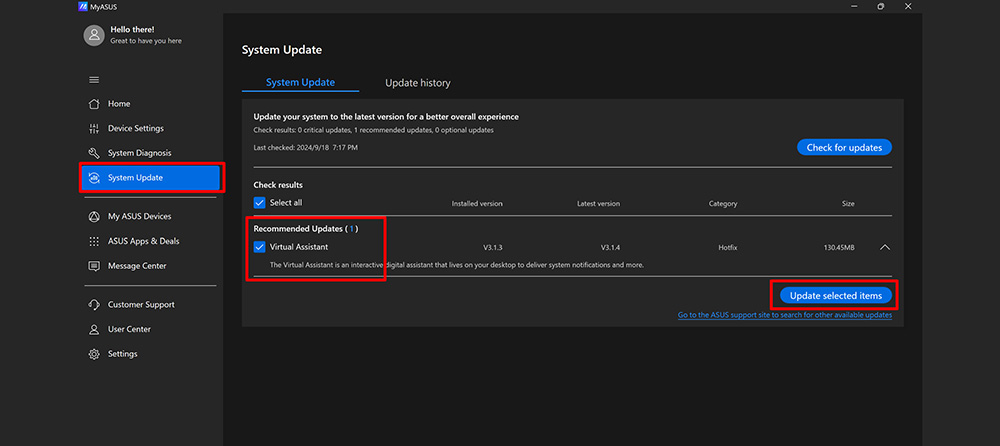The height and width of the screenshot is (446, 1000).
Task: Click the System Update refresh icon
Action: click(94, 178)
